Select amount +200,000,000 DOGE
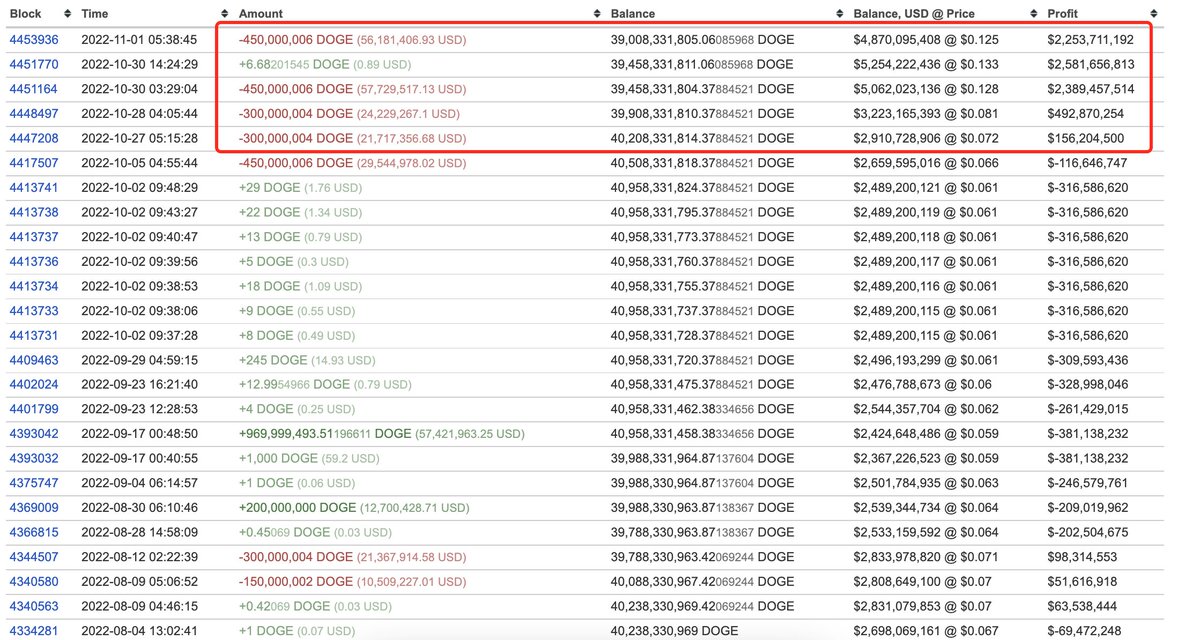 point(297,508)
